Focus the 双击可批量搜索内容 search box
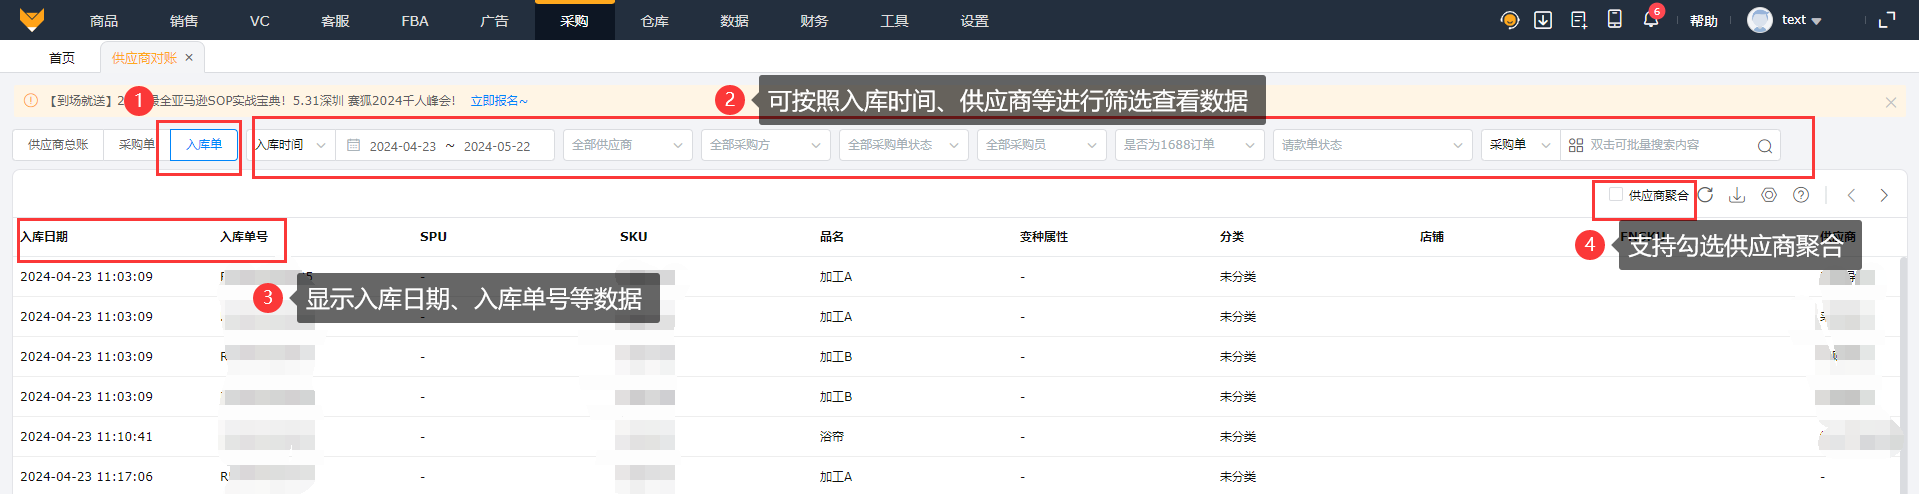Screen dimensions: 1919x494 (x=1668, y=145)
